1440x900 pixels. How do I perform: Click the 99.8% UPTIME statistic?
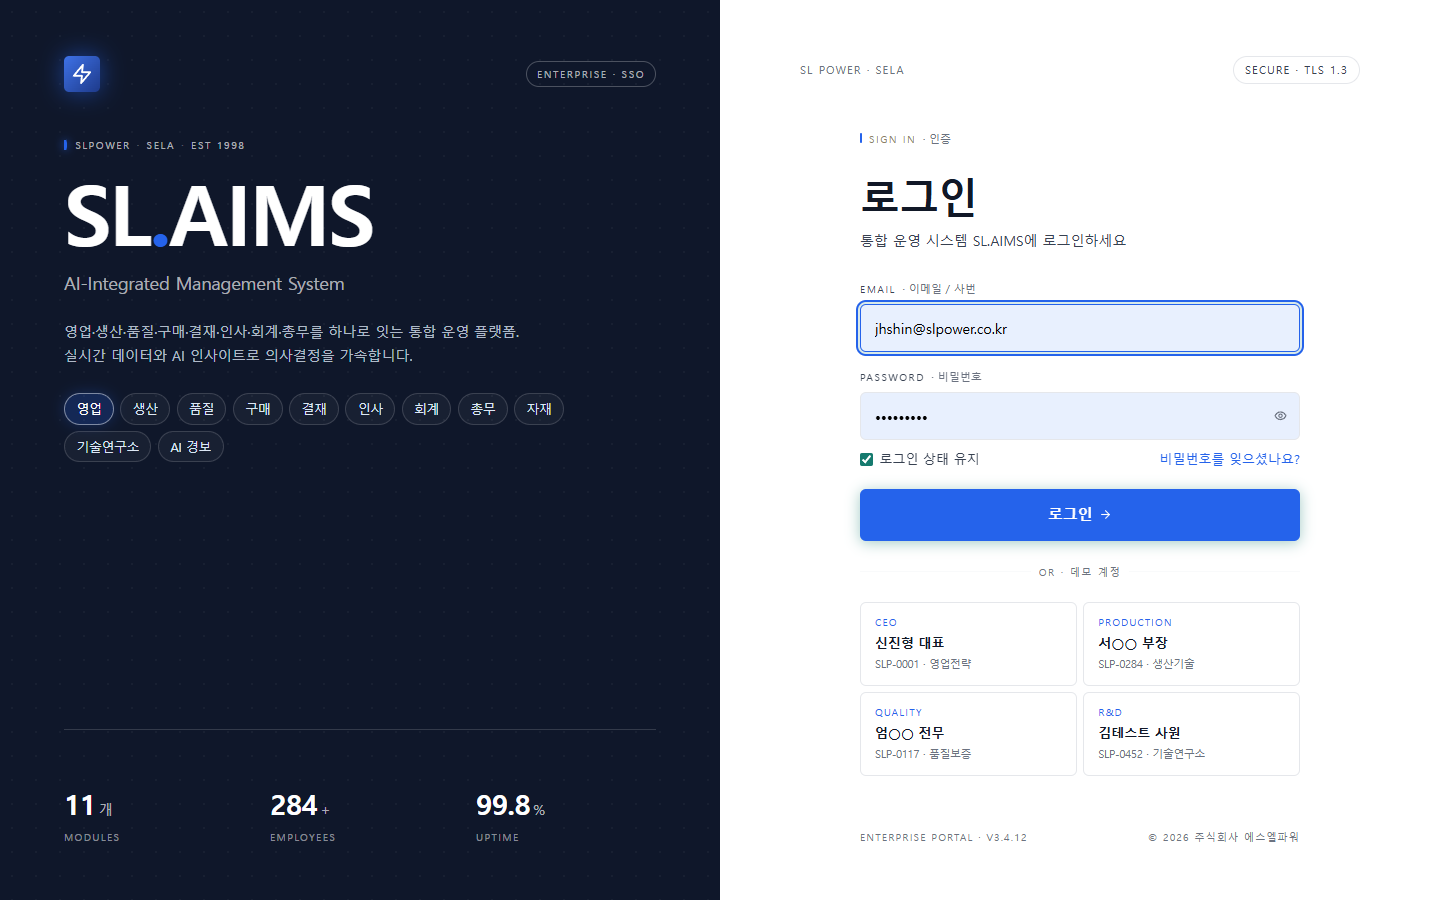coord(510,818)
